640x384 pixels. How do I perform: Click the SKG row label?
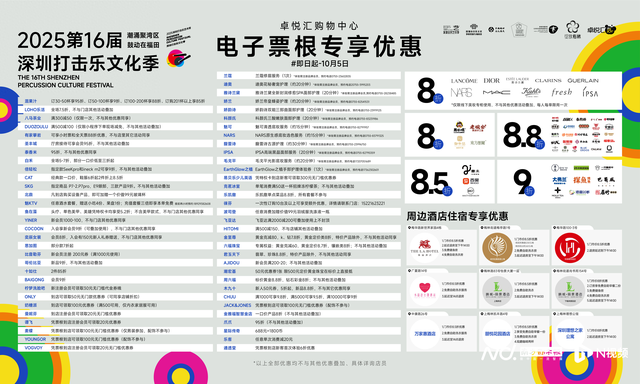coord(29,186)
